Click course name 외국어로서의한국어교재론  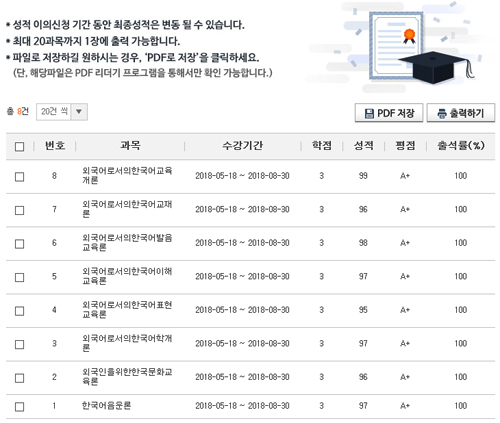(x=127, y=209)
